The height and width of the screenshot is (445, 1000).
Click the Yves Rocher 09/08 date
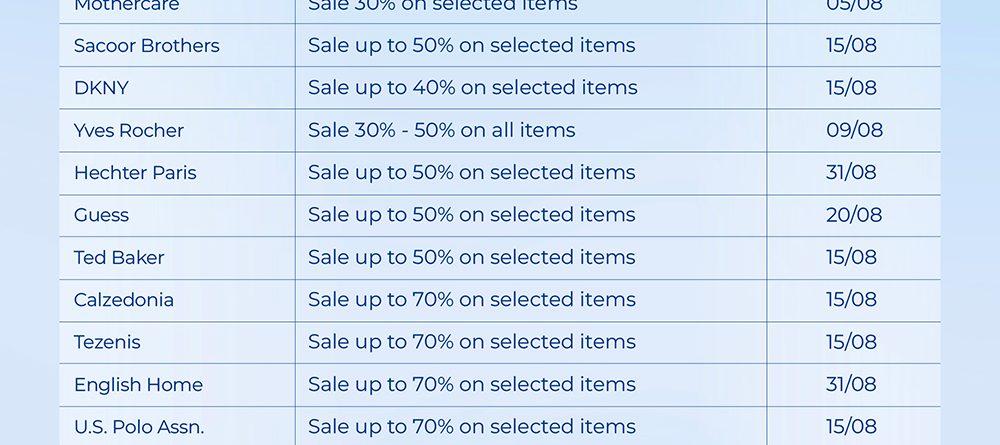click(854, 130)
